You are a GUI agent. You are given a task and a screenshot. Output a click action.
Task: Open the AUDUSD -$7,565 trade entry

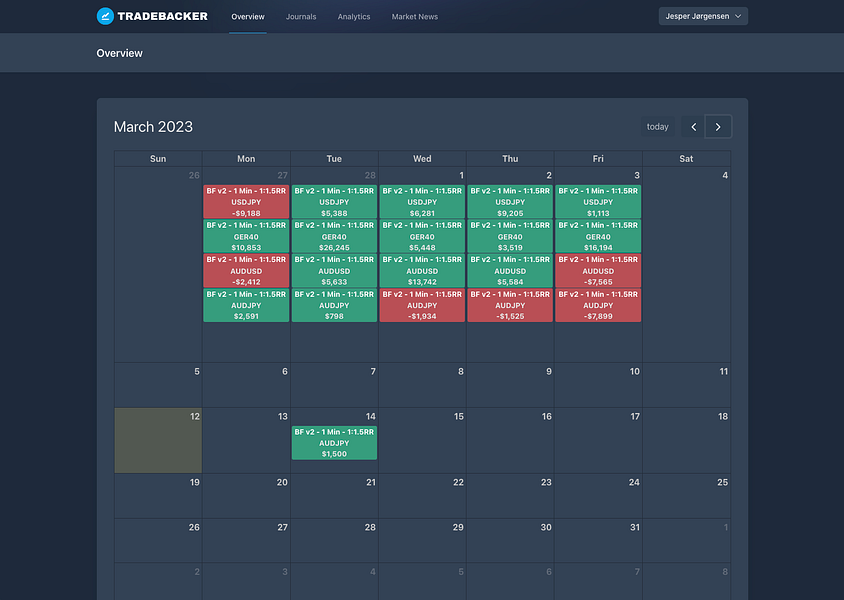(598, 271)
